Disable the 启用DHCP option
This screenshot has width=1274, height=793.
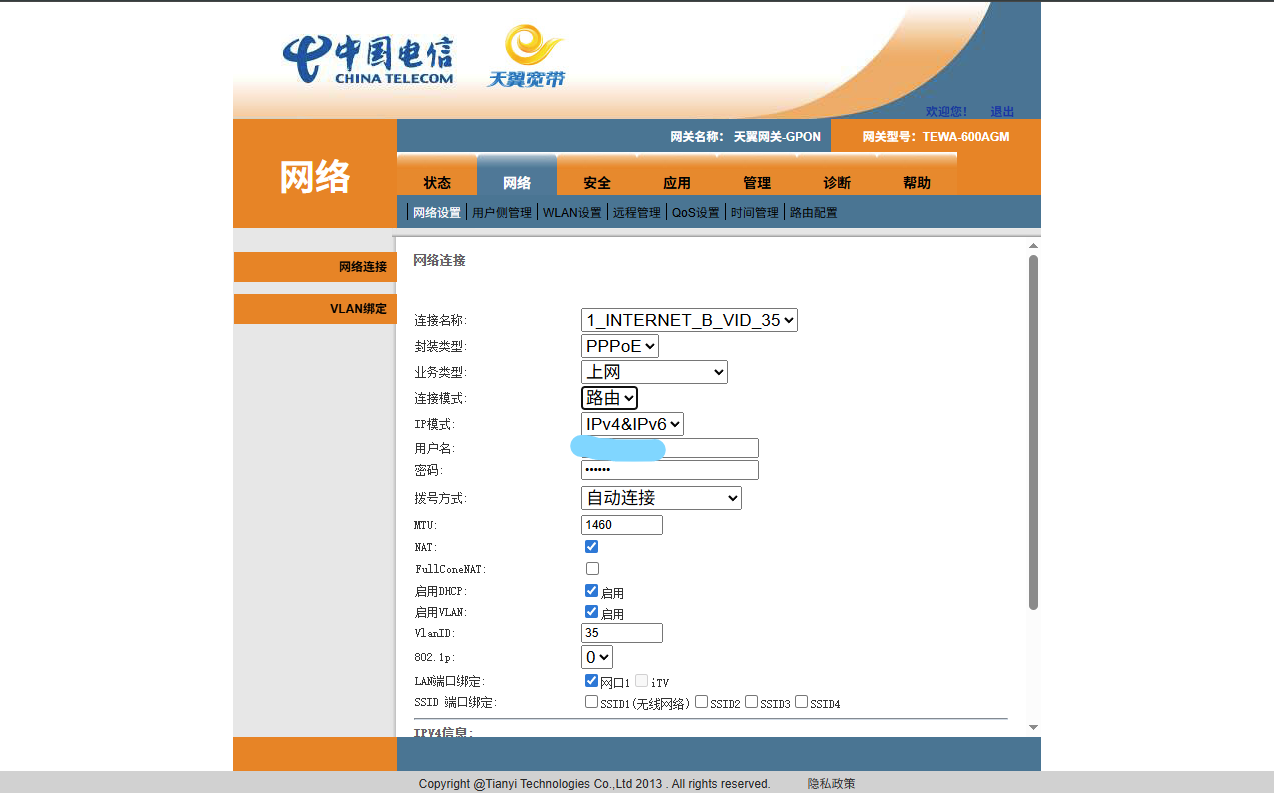click(590, 590)
